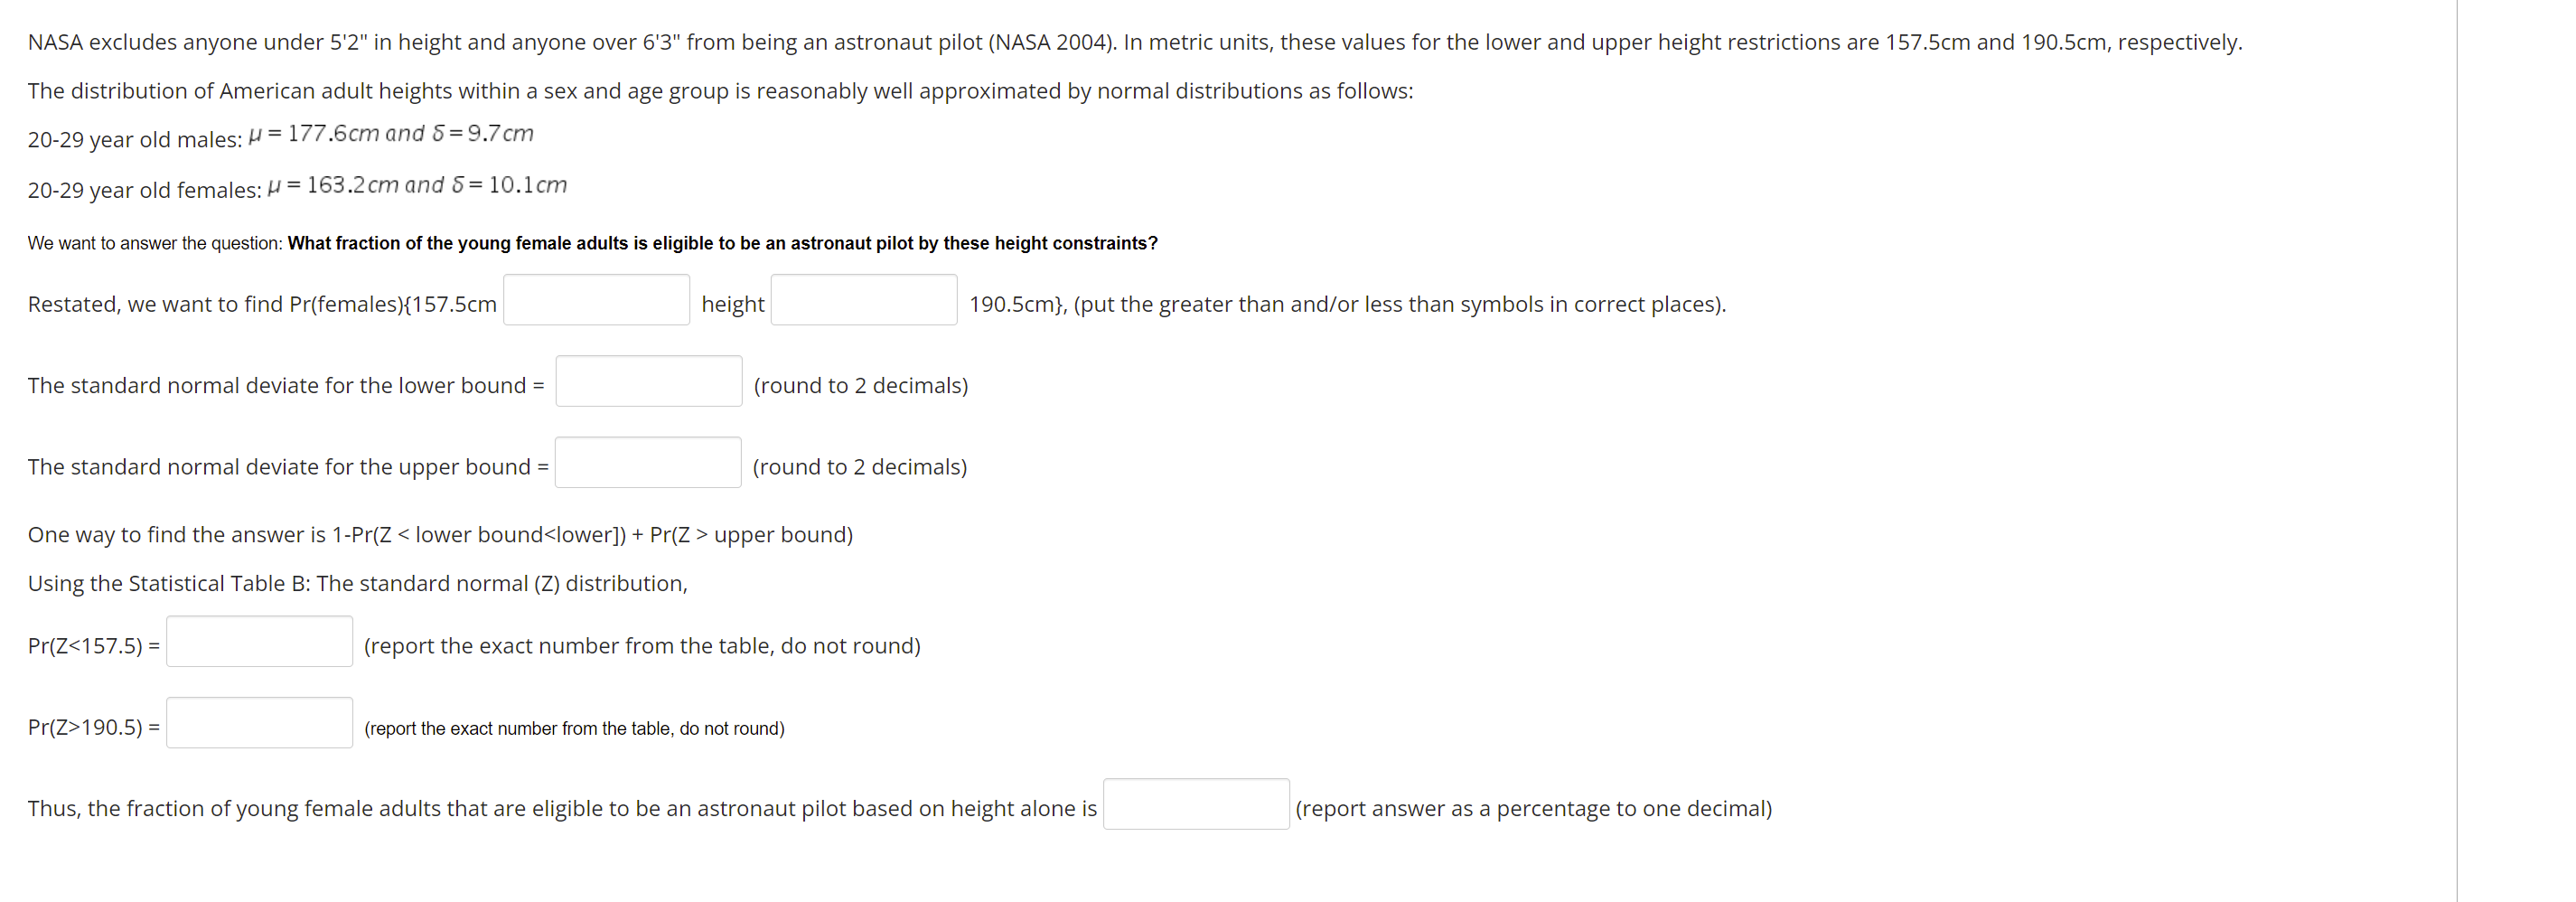
Task: Select the eligible fraction percentage answer field
Action: click(1196, 804)
